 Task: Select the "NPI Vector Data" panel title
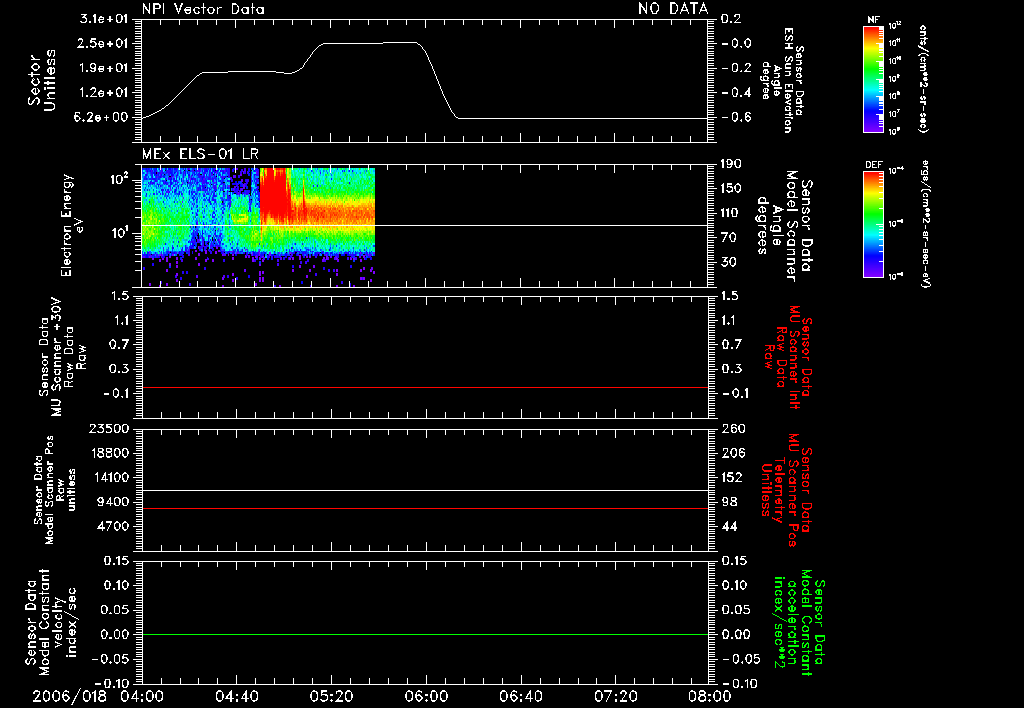click(x=203, y=9)
